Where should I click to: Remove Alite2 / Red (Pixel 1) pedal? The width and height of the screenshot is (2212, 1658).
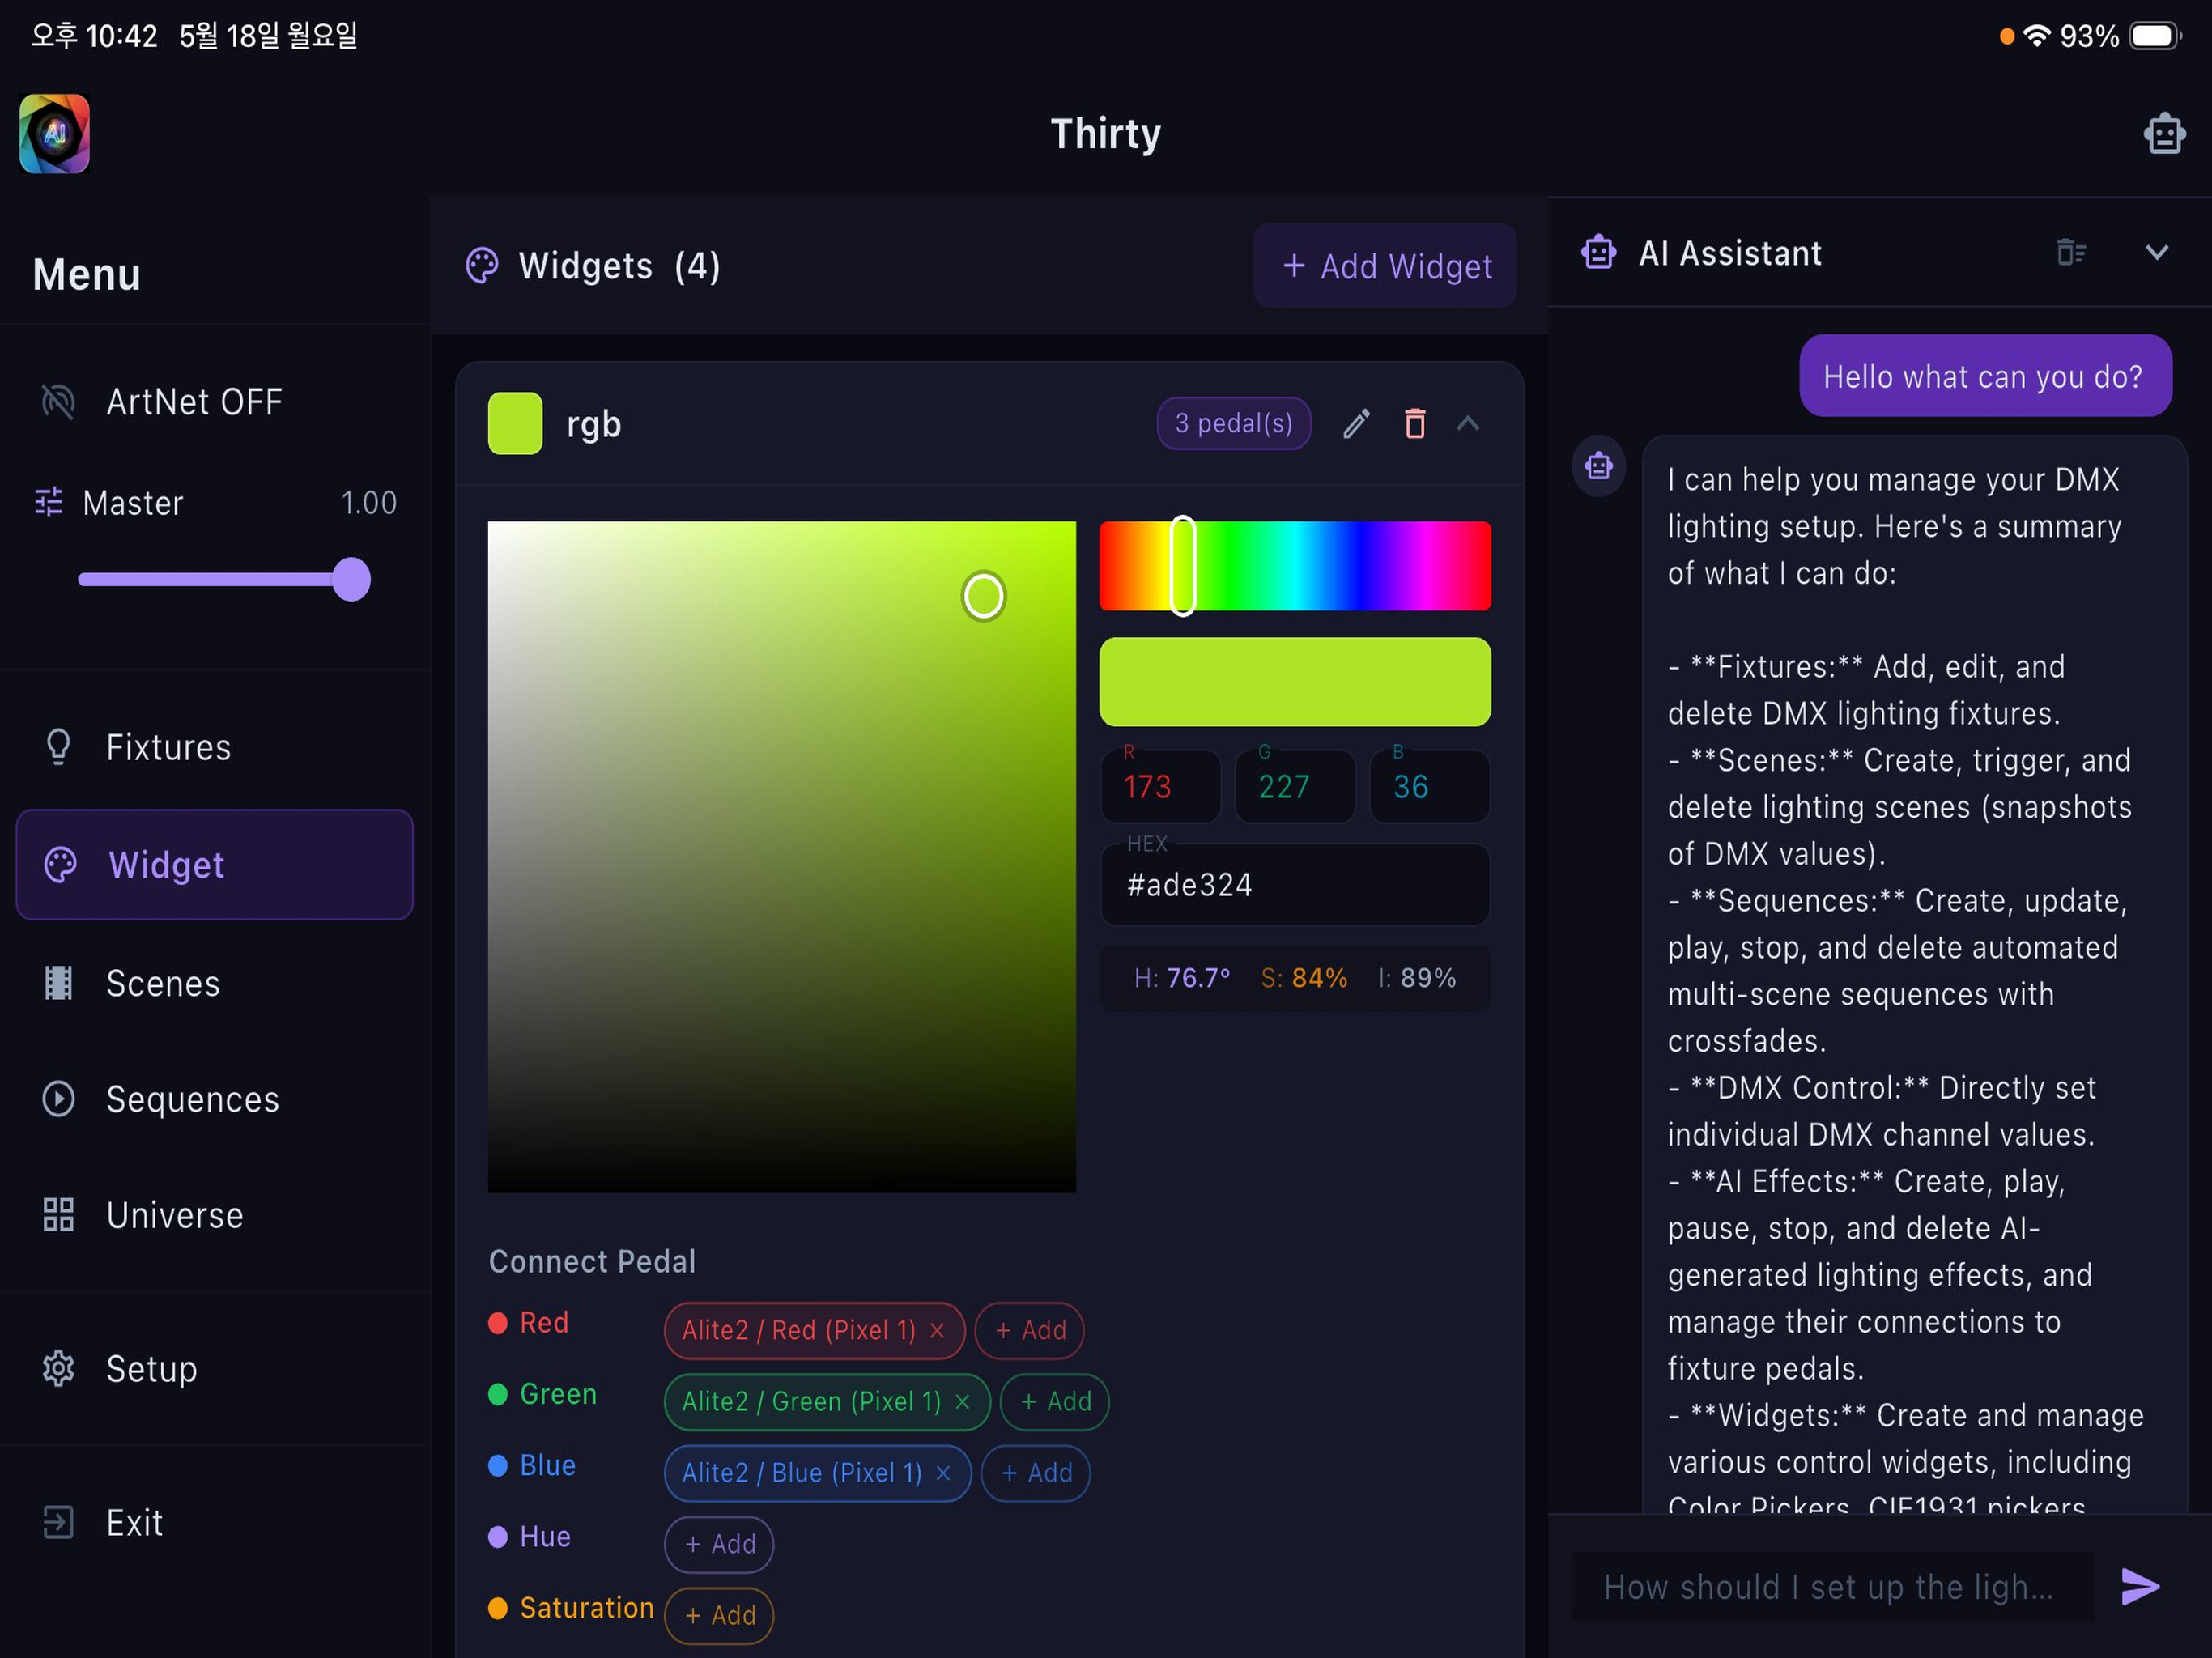[x=937, y=1331]
